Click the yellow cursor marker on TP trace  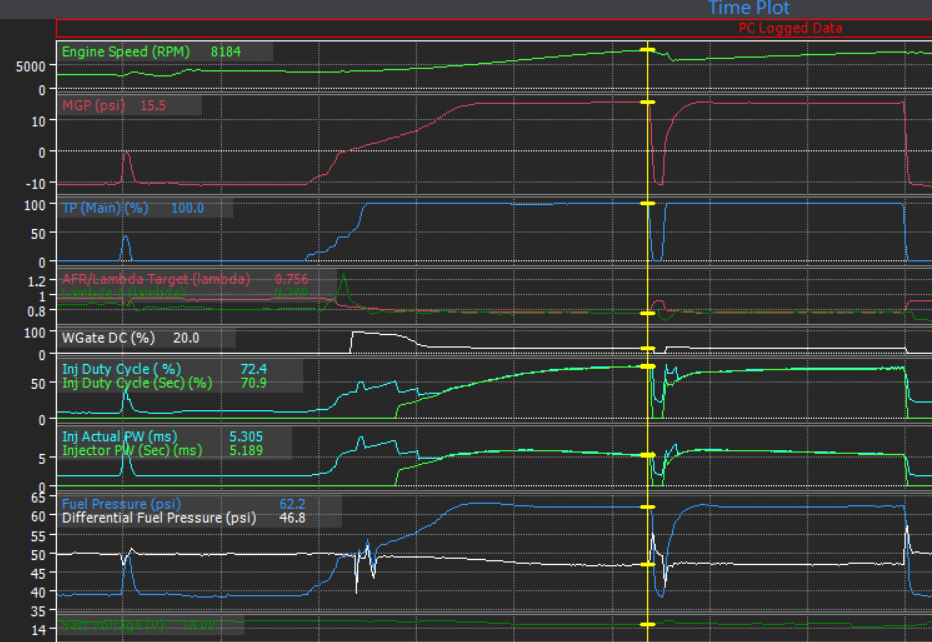pyautogui.click(x=648, y=203)
